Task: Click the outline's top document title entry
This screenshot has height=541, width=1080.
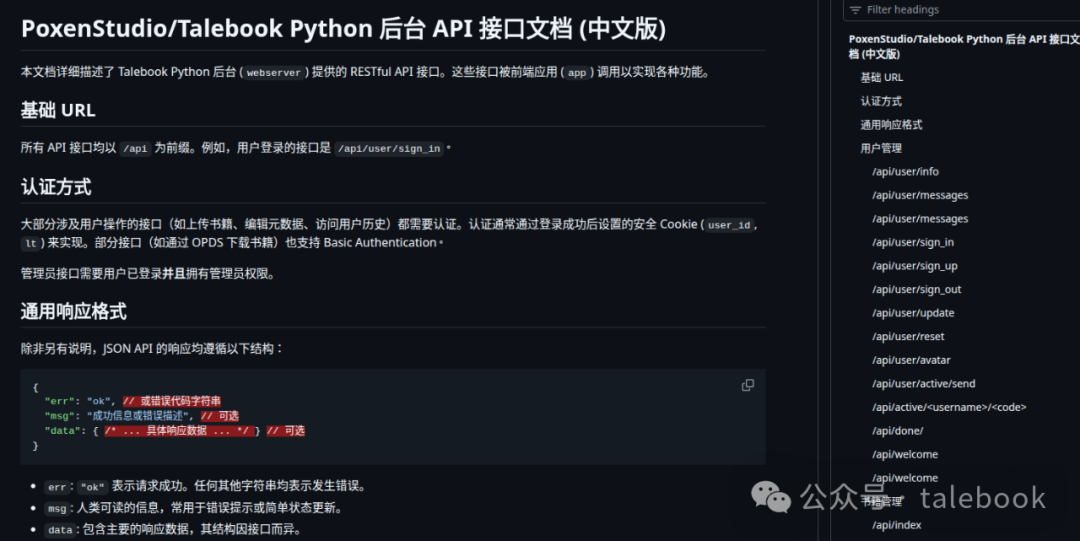Action: click(964, 46)
